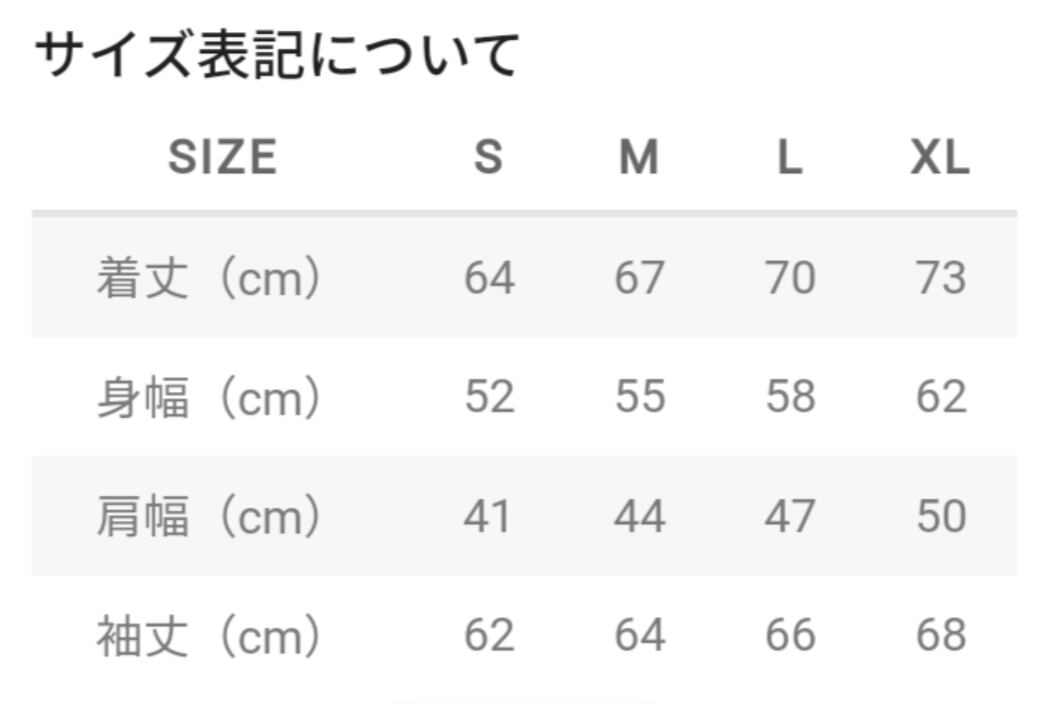
Task: Select the 着丈 value 70 for size L
Action: pyautogui.click(x=790, y=278)
